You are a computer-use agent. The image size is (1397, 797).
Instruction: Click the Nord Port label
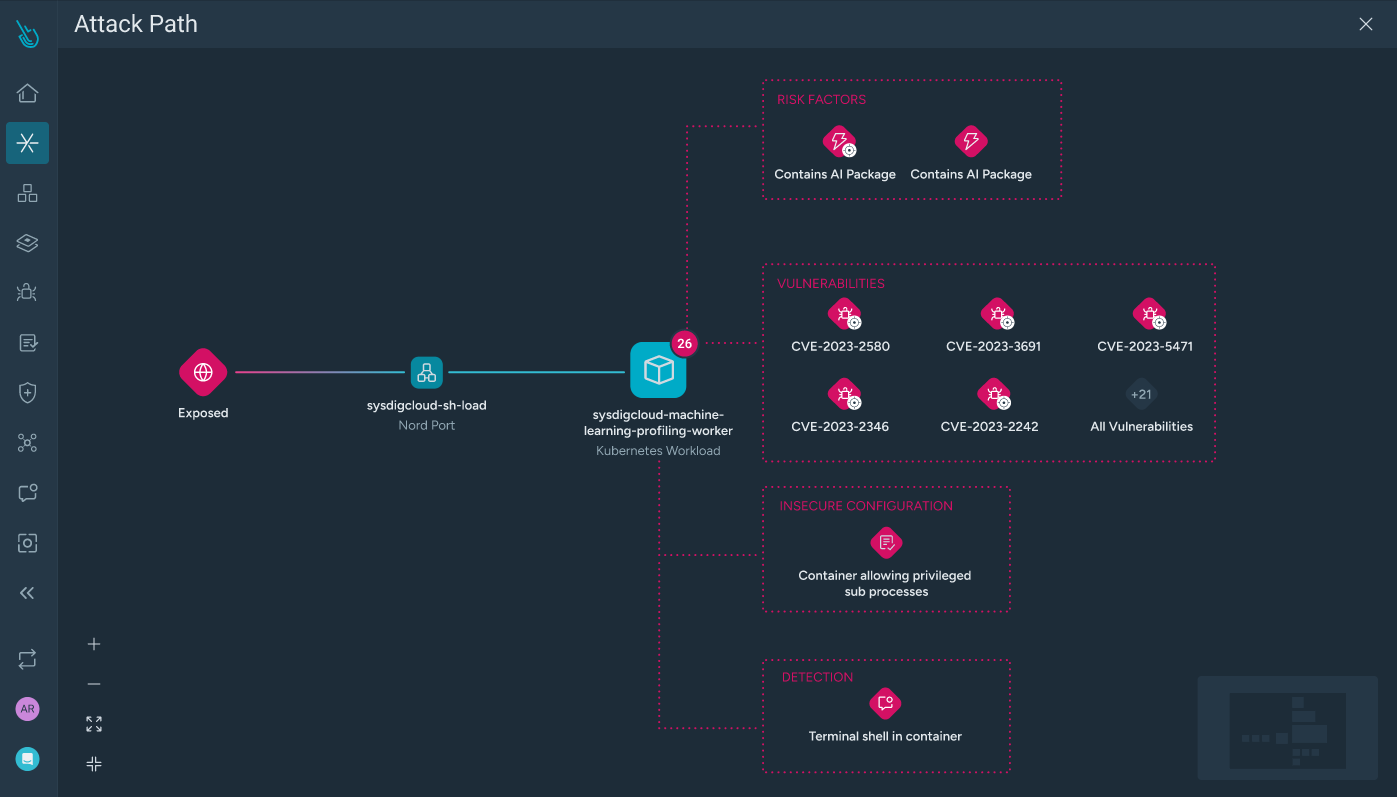tap(427, 425)
